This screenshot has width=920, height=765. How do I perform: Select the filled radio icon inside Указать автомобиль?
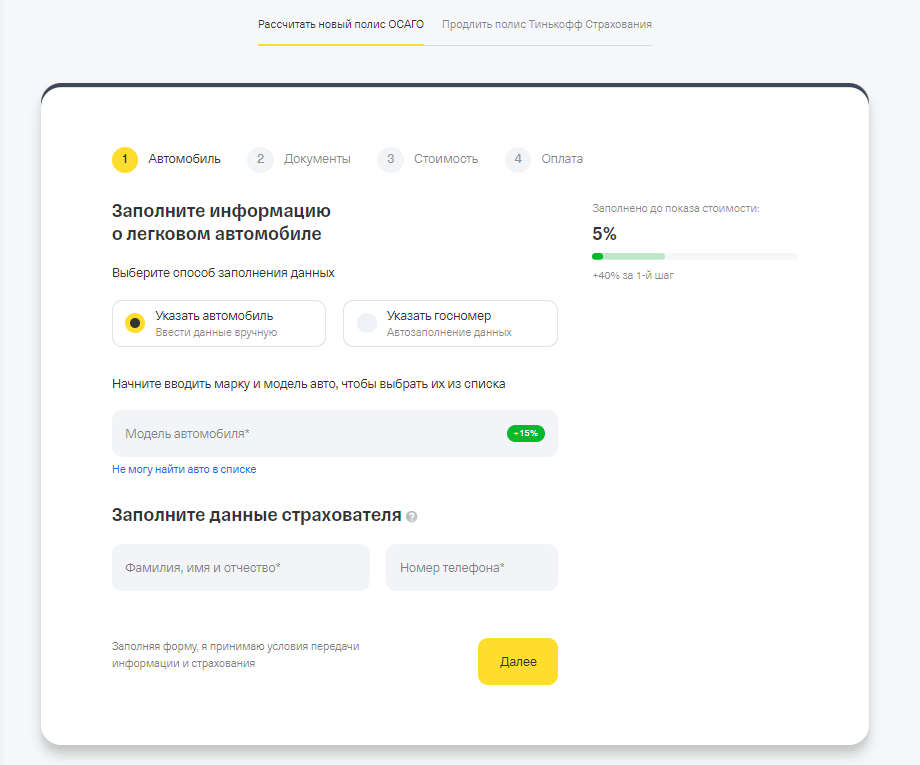(x=134, y=322)
